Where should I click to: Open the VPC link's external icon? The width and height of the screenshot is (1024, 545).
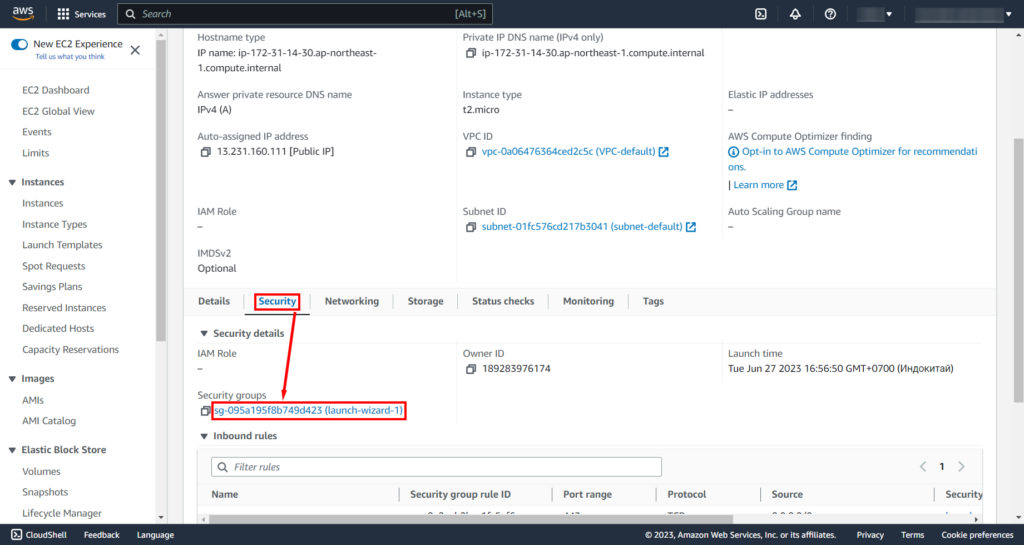click(664, 151)
